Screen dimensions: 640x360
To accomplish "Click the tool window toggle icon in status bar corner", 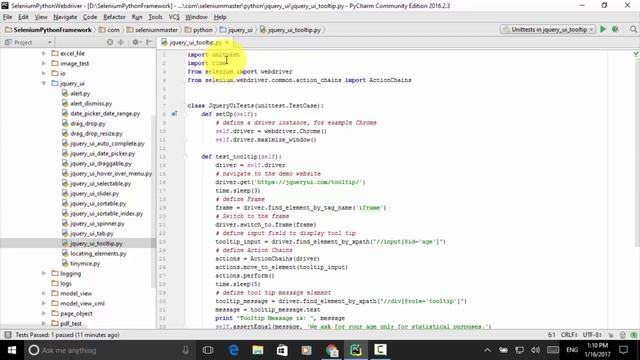I will pos(7,335).
